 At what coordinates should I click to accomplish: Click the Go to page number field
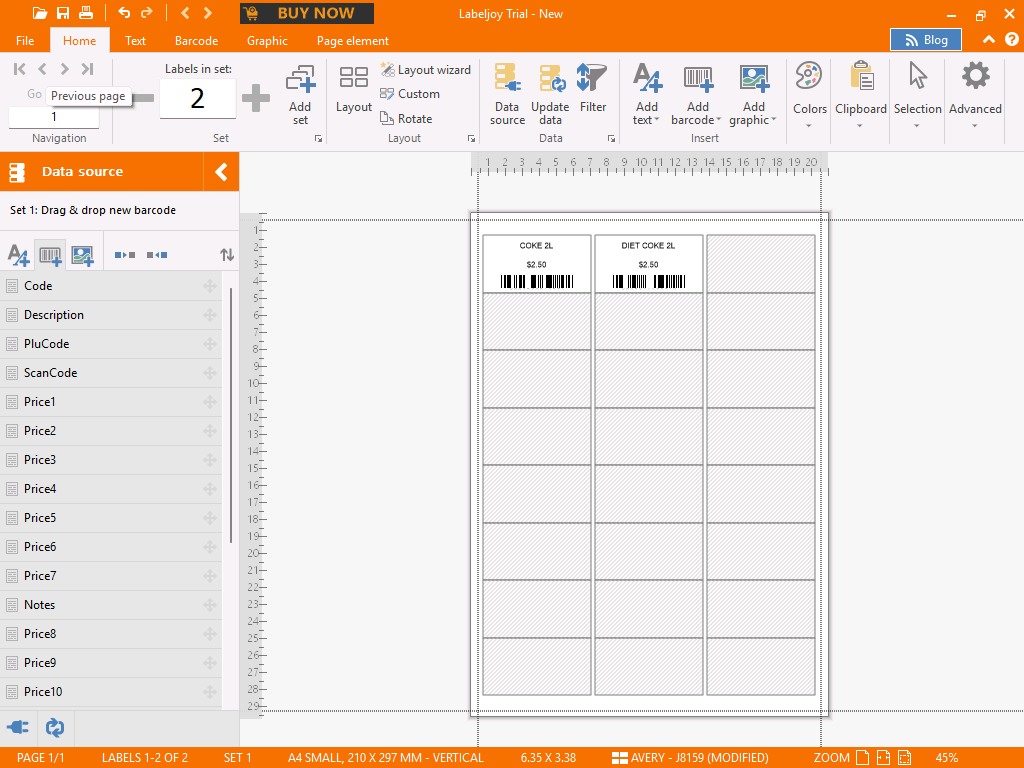click(x=54, y=117)
